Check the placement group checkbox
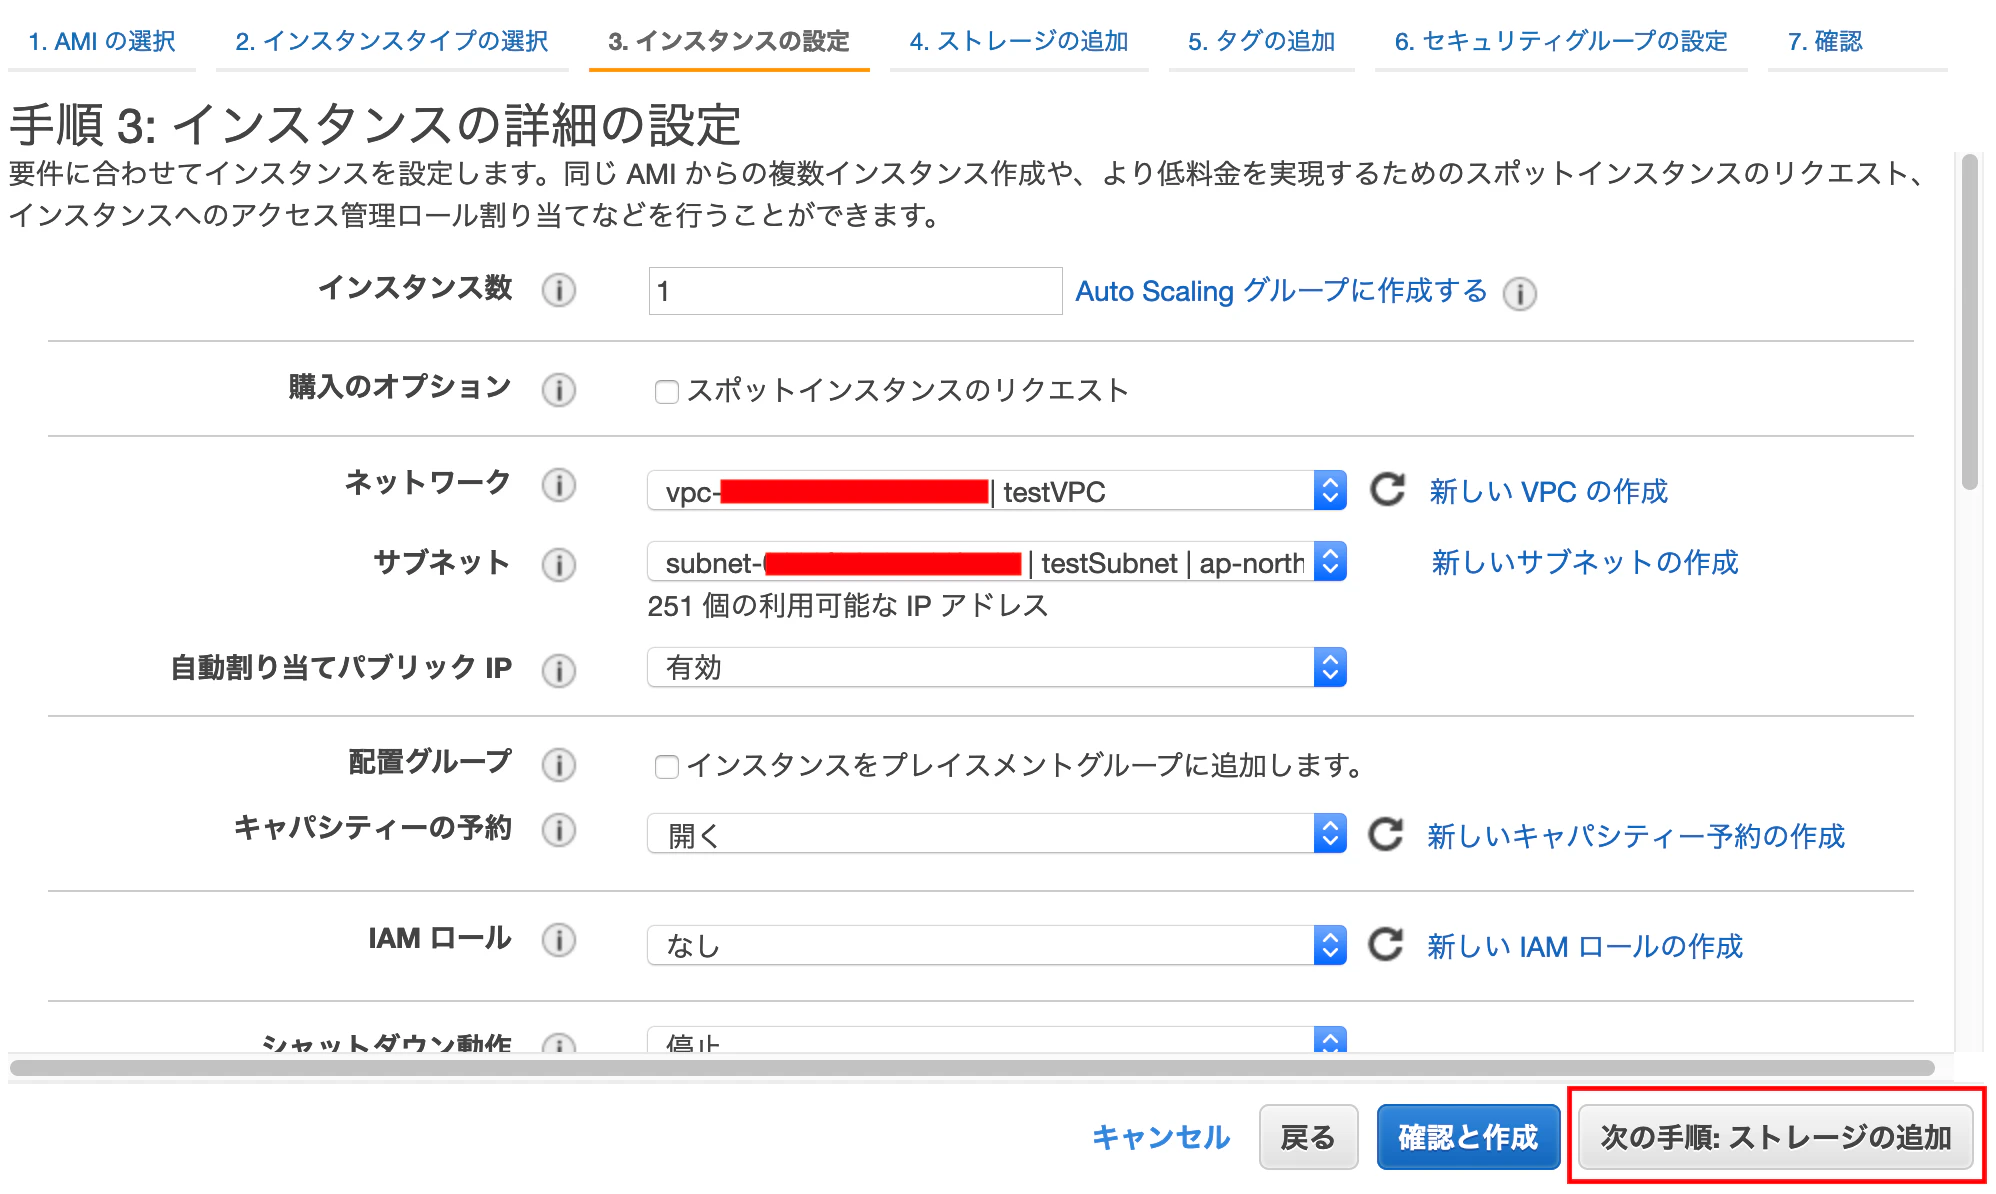Image resolution: width=1996 pixels, height=1194 pixels. click(x=666, y=767)
